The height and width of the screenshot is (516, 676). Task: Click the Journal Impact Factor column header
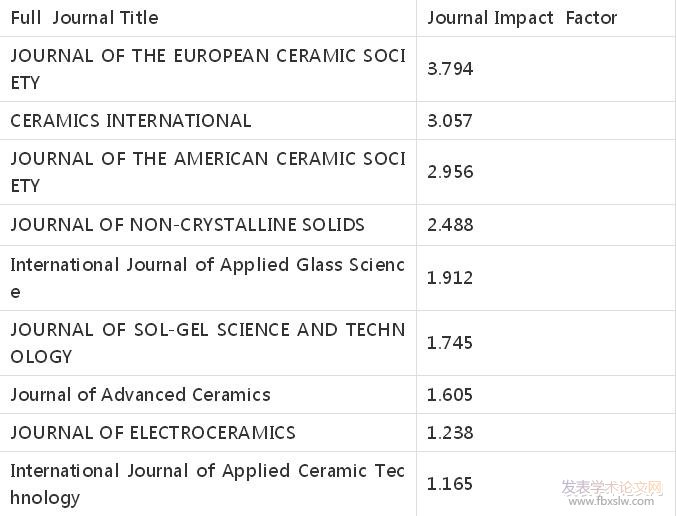(x=522, y=18)
